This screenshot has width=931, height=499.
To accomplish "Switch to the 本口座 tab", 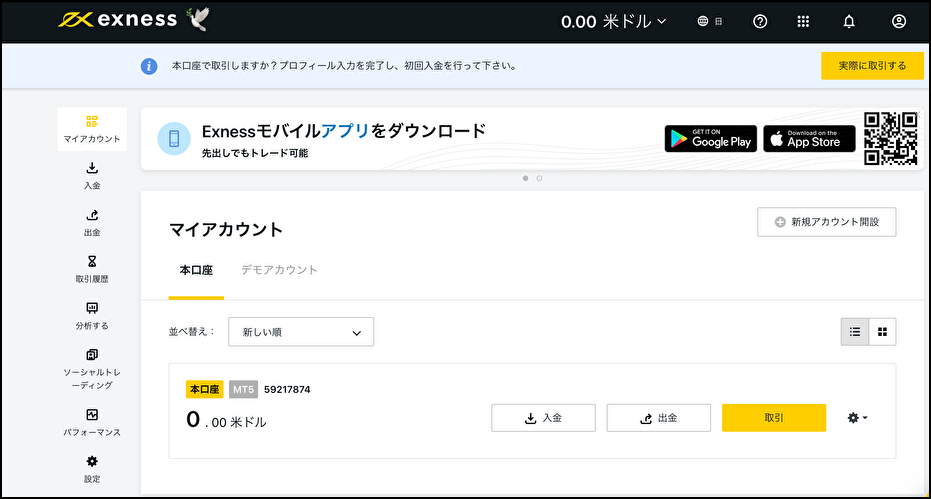I will [196, 270].
